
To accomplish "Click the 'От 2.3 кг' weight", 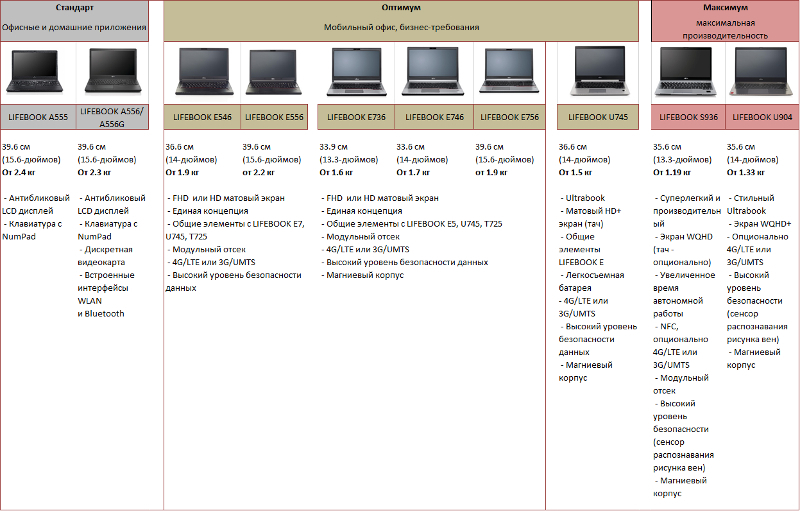I will coord(94,172).
